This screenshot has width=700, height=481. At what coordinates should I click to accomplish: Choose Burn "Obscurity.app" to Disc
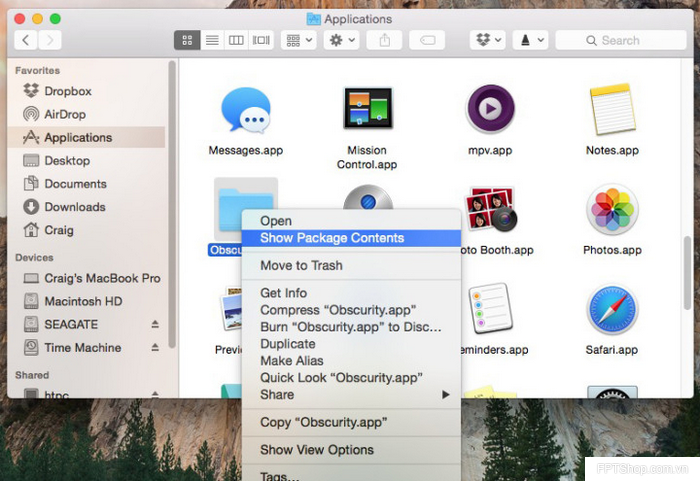[x=351, y=327]
